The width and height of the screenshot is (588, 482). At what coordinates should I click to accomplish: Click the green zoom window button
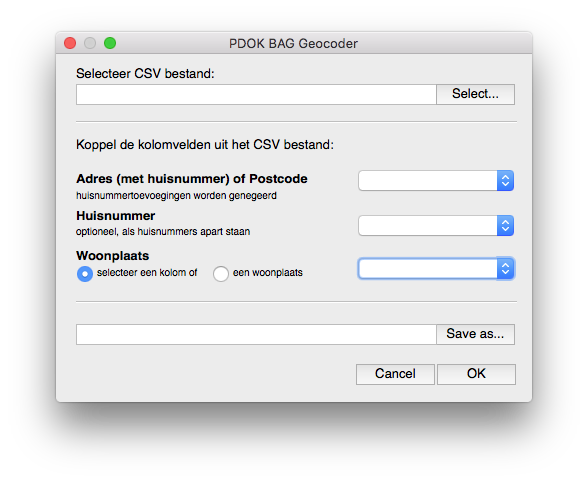click(x=110, y=43)
